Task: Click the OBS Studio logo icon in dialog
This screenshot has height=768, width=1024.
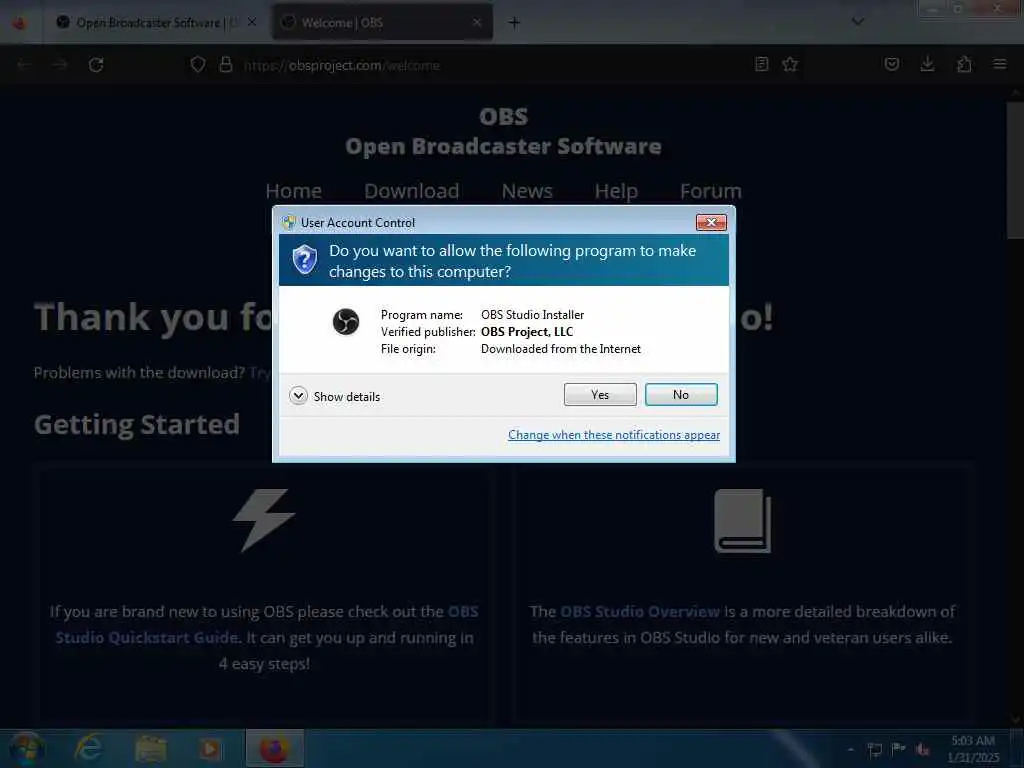Action: tap(345, 322)
